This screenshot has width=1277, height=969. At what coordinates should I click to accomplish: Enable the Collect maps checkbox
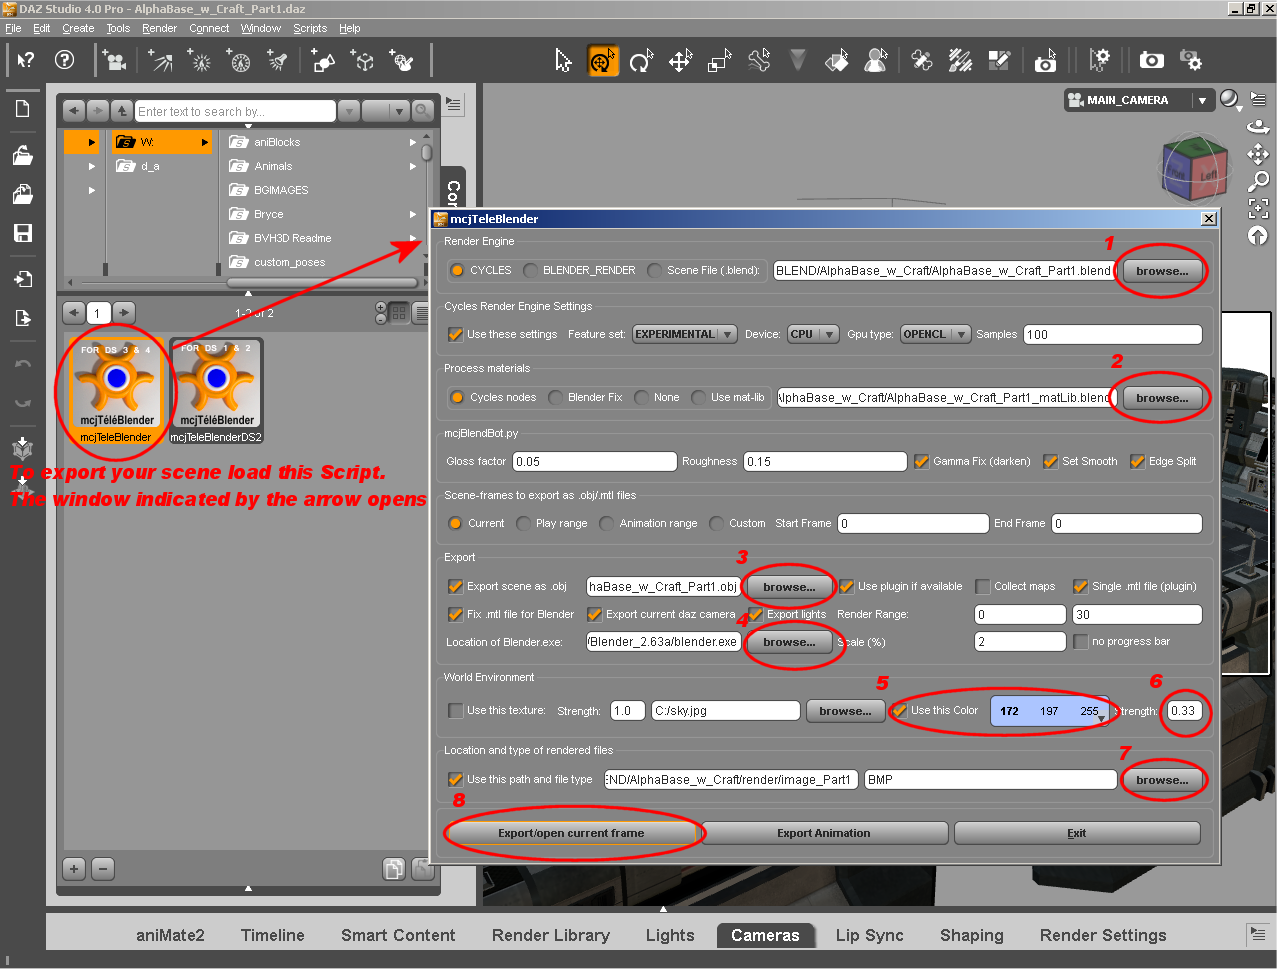983,587
